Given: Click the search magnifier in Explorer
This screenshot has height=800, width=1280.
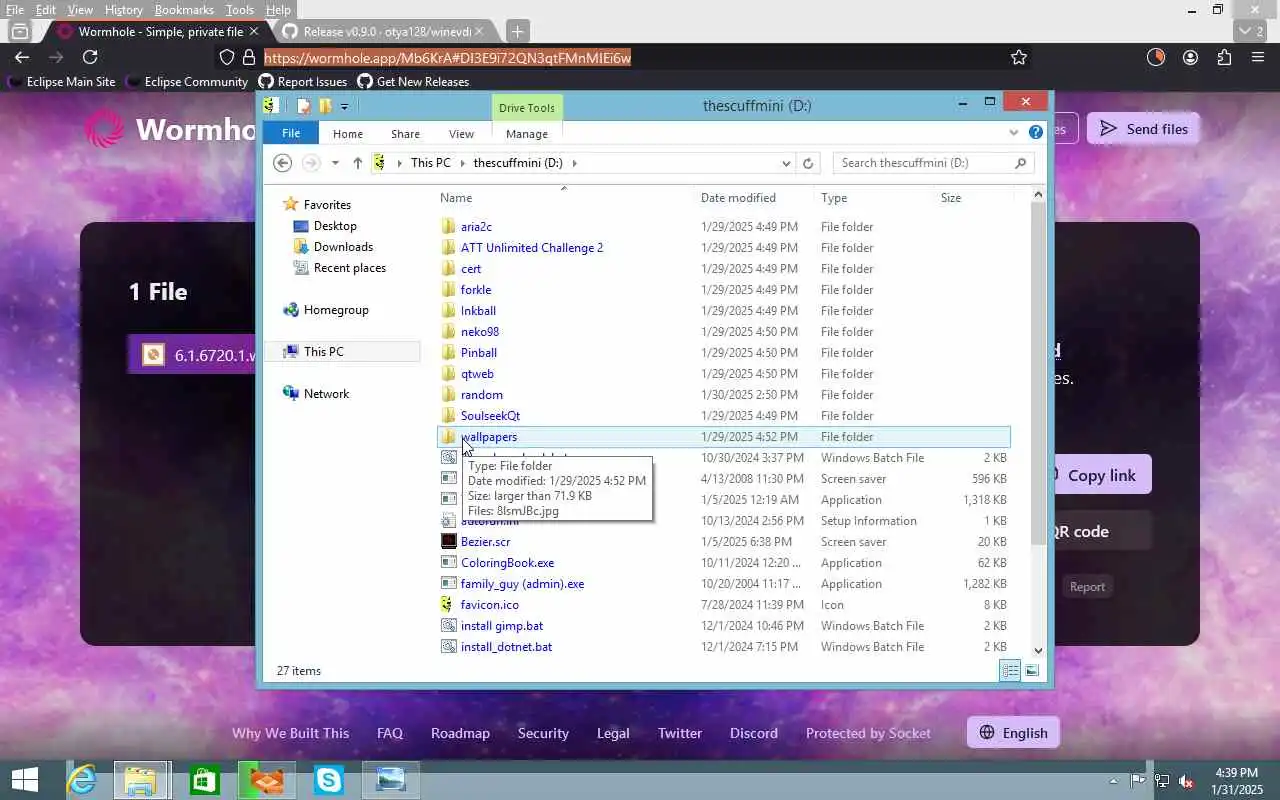Looking at the screenshot, I should pos(1020,163).
